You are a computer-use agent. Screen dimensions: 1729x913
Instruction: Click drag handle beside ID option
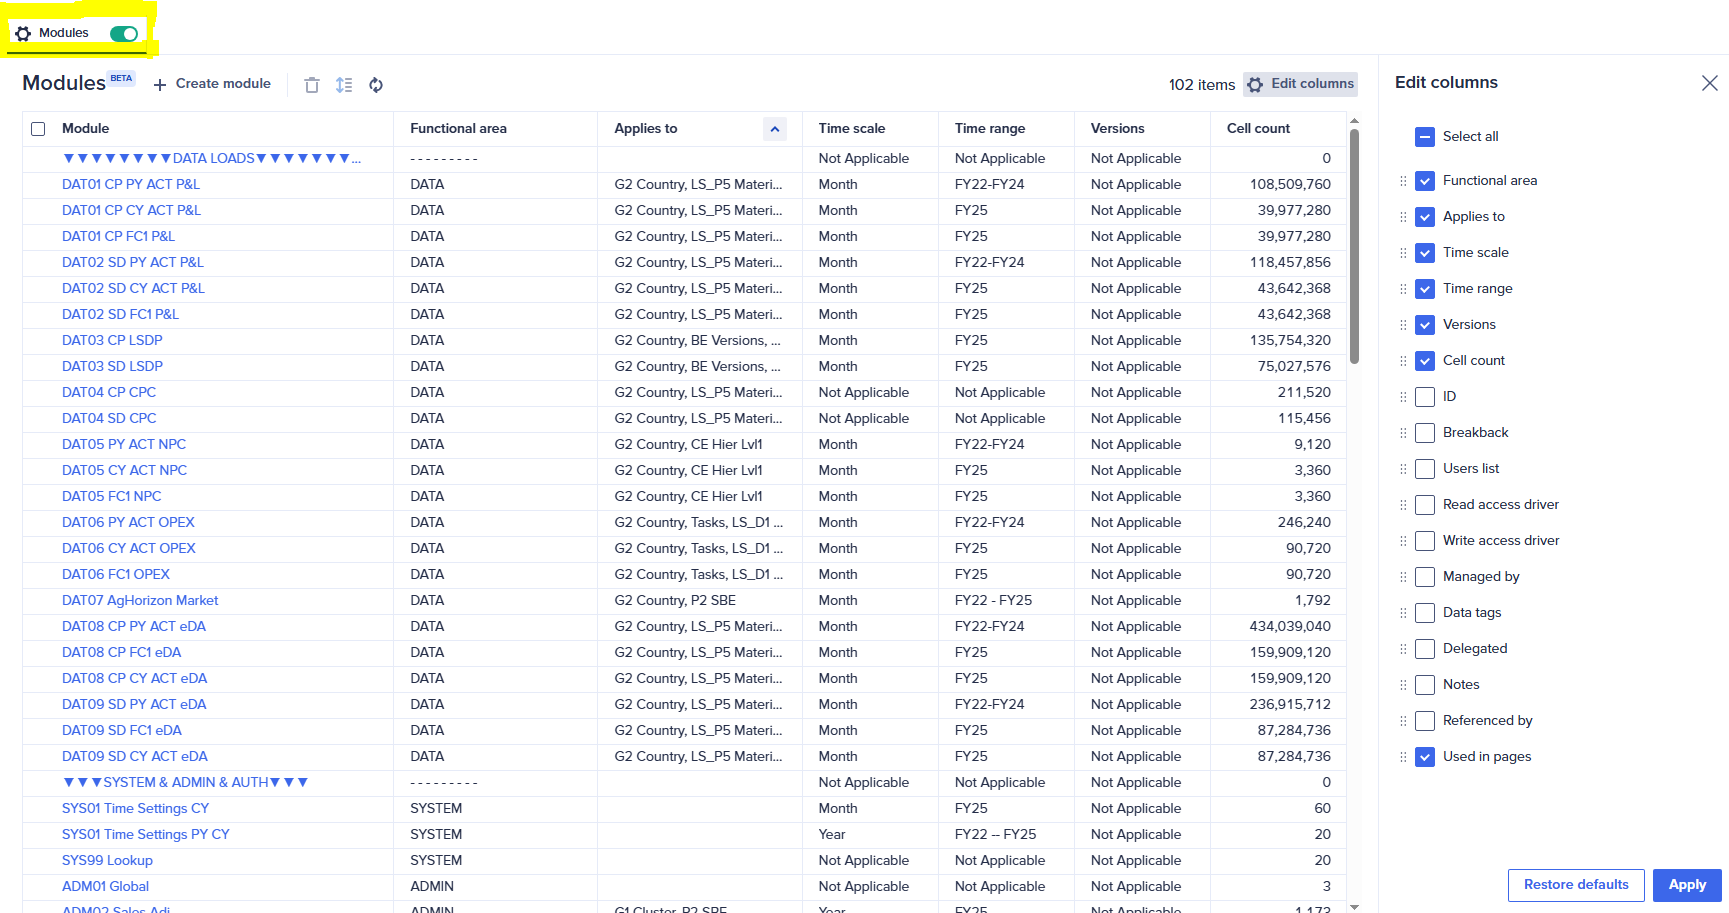point(1403,397)
